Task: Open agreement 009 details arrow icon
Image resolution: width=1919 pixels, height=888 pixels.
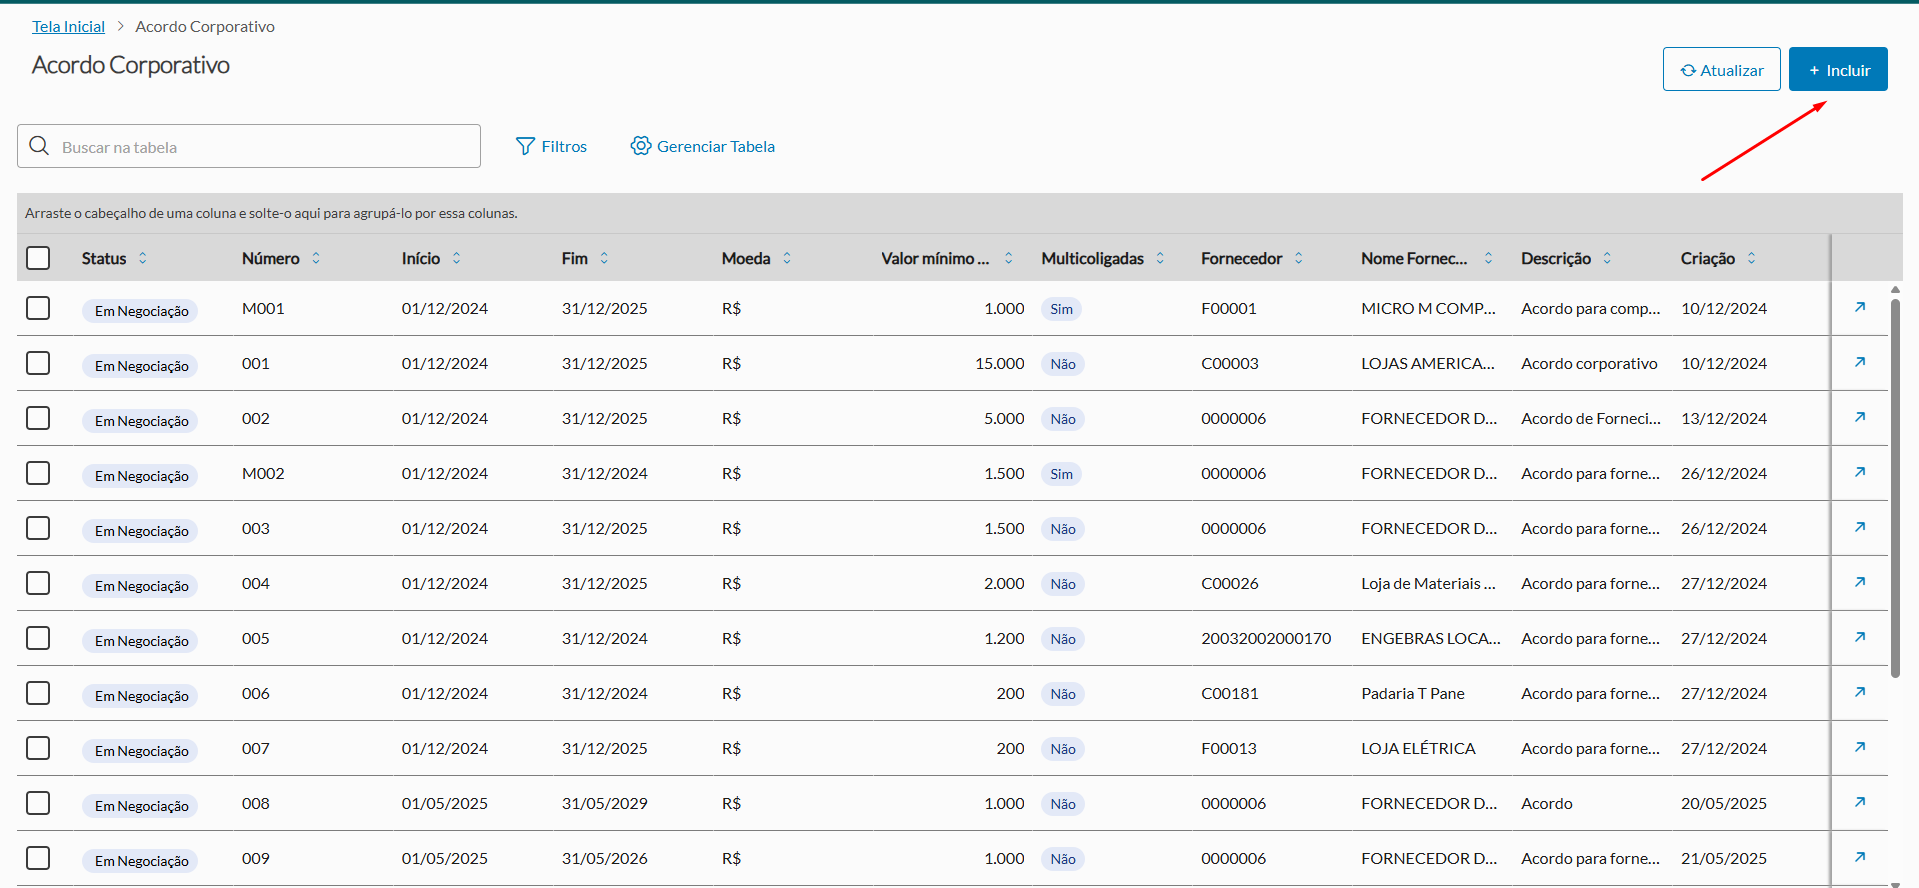Action: point(1860,857)
